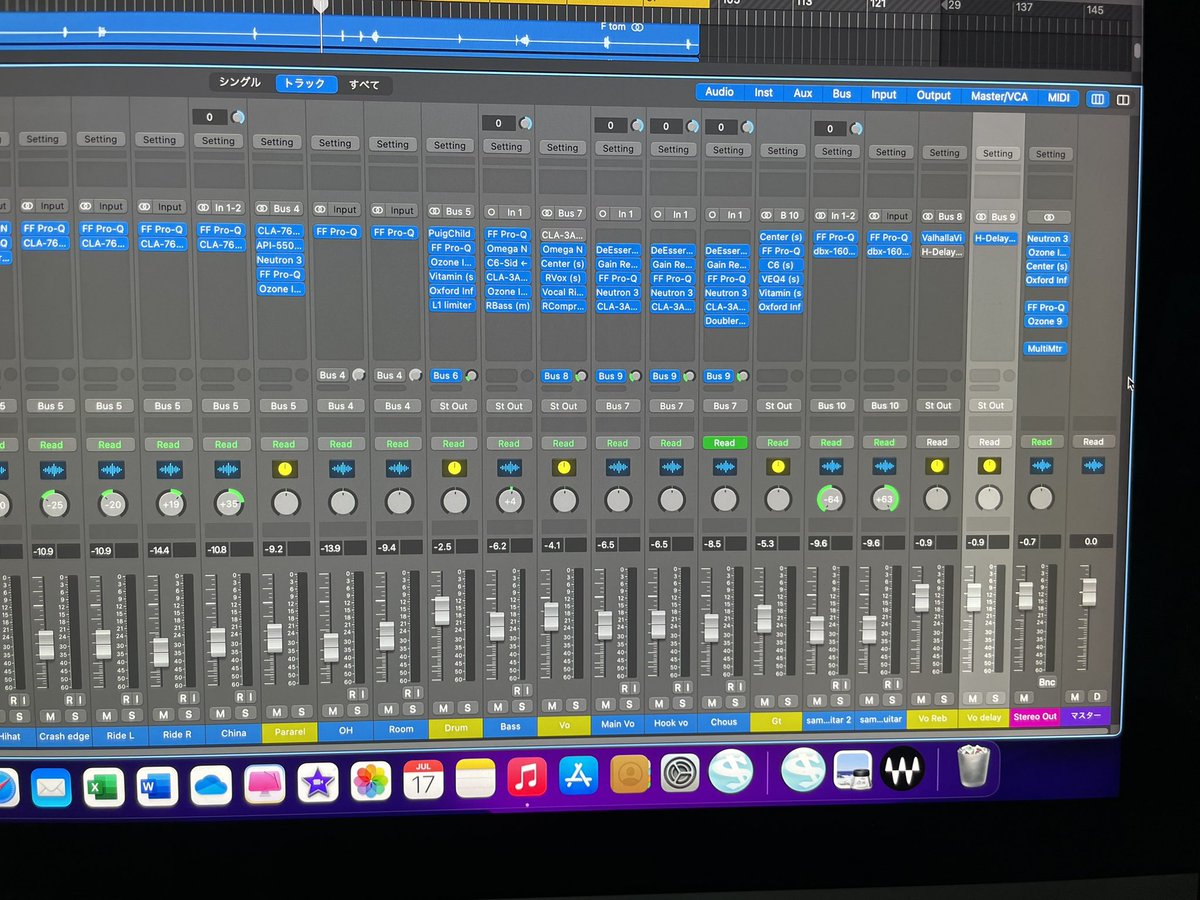Open Ozone 9 plugin on Stereo Out
The height and width of the screenshot is (900, 1200).
point(1046,321)
